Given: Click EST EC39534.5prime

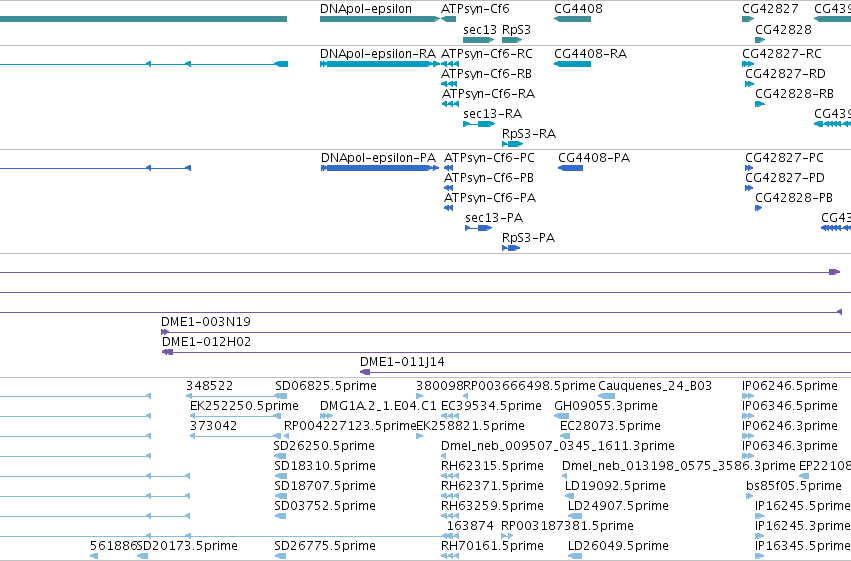Looking at the screenshot, I should [491, 406].
